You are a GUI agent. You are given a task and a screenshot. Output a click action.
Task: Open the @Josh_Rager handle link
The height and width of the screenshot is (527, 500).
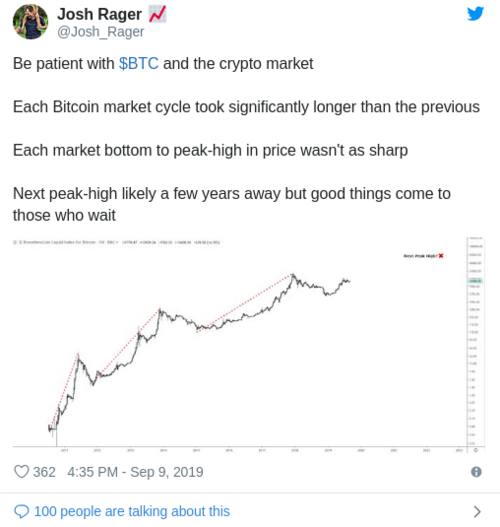[x=100, y=32]
